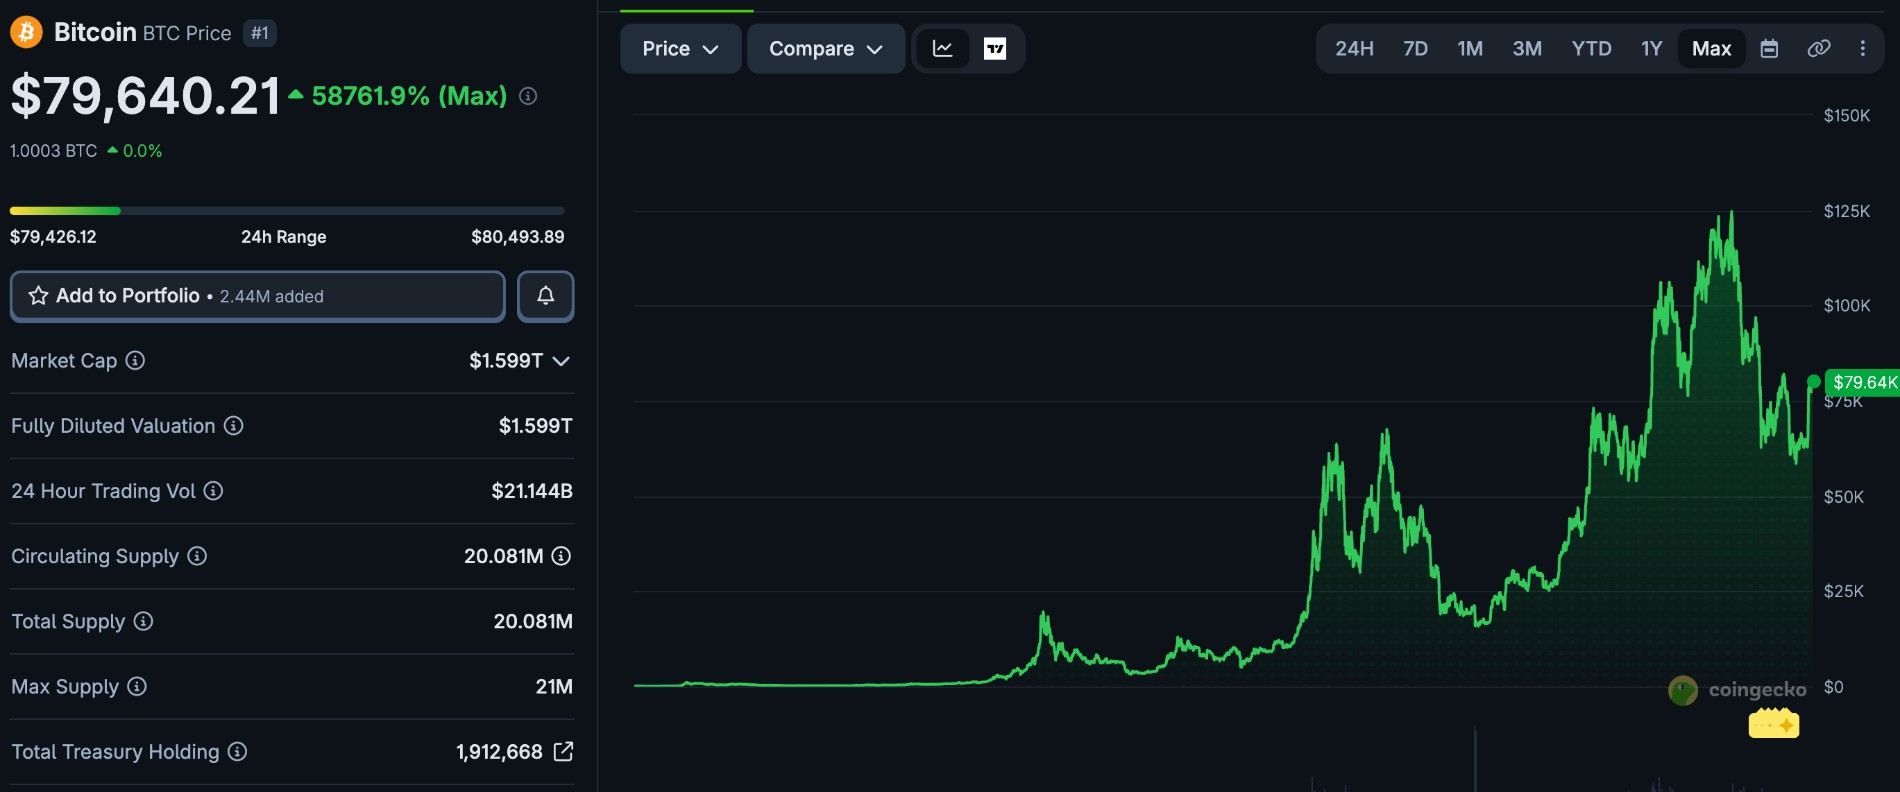The width and height of the screenshot is (1900, 792).
Task: Click the $125K y-axis label
Action: 1847,211
